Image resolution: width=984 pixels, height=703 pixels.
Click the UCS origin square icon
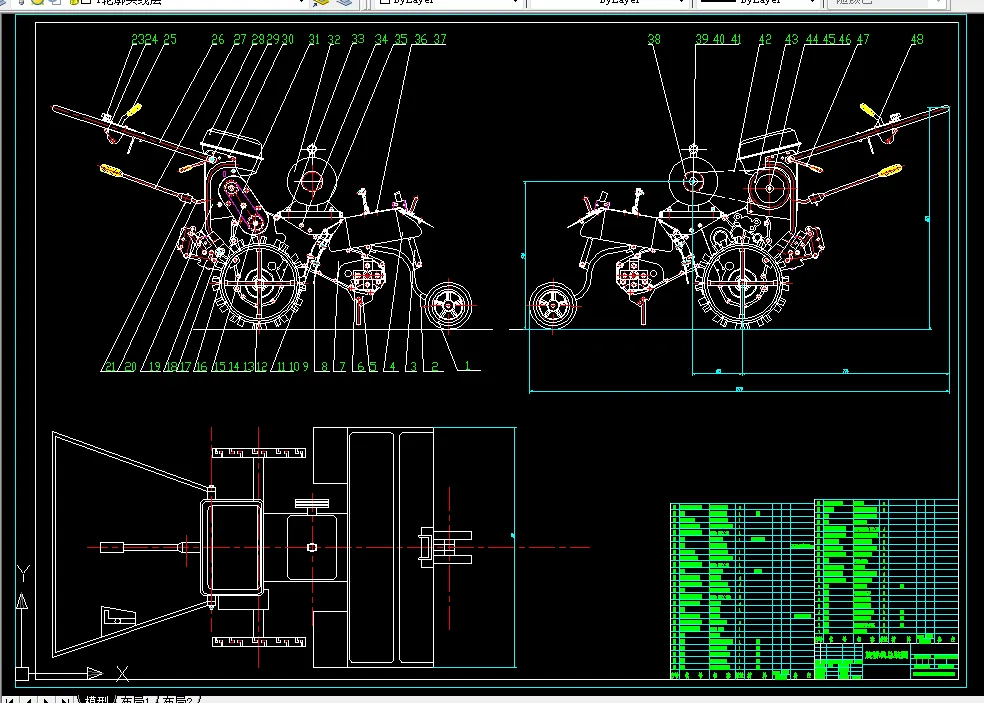(x=22, y=674)
